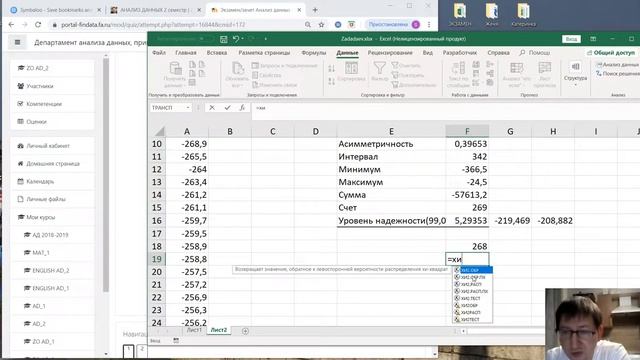Choose ХИ2.РАСП from autocomplete list

point(473,284)
